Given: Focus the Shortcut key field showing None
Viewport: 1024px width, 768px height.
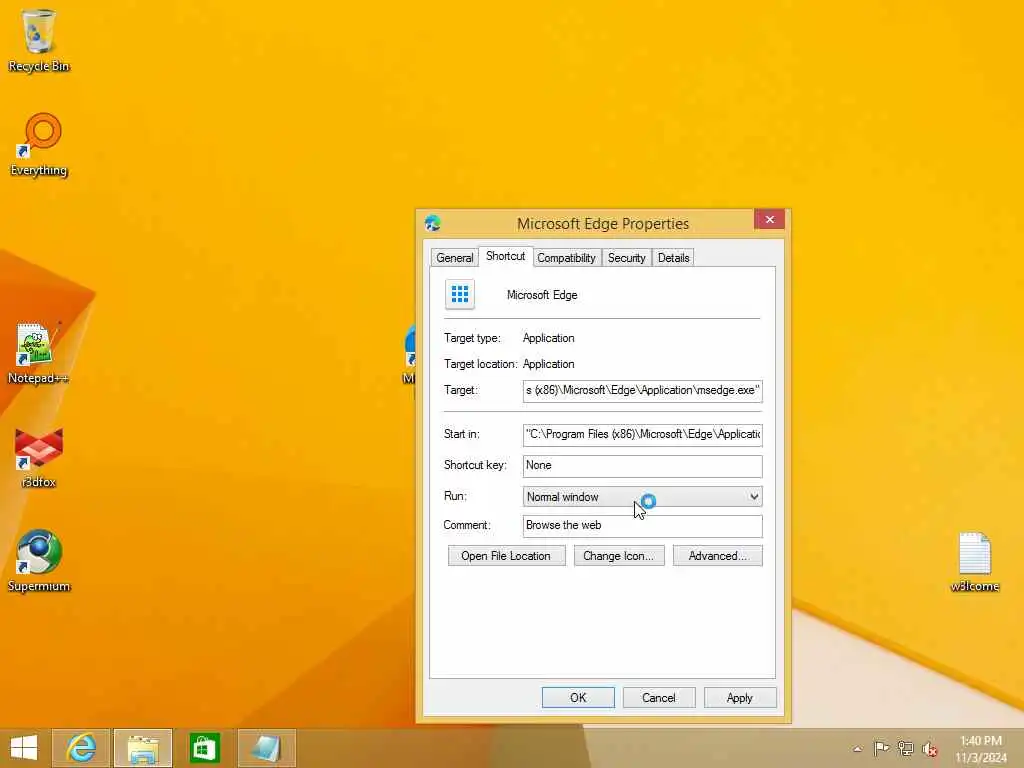Looking at the screenshot, I should pyautogui.click(x=643, y=466).
